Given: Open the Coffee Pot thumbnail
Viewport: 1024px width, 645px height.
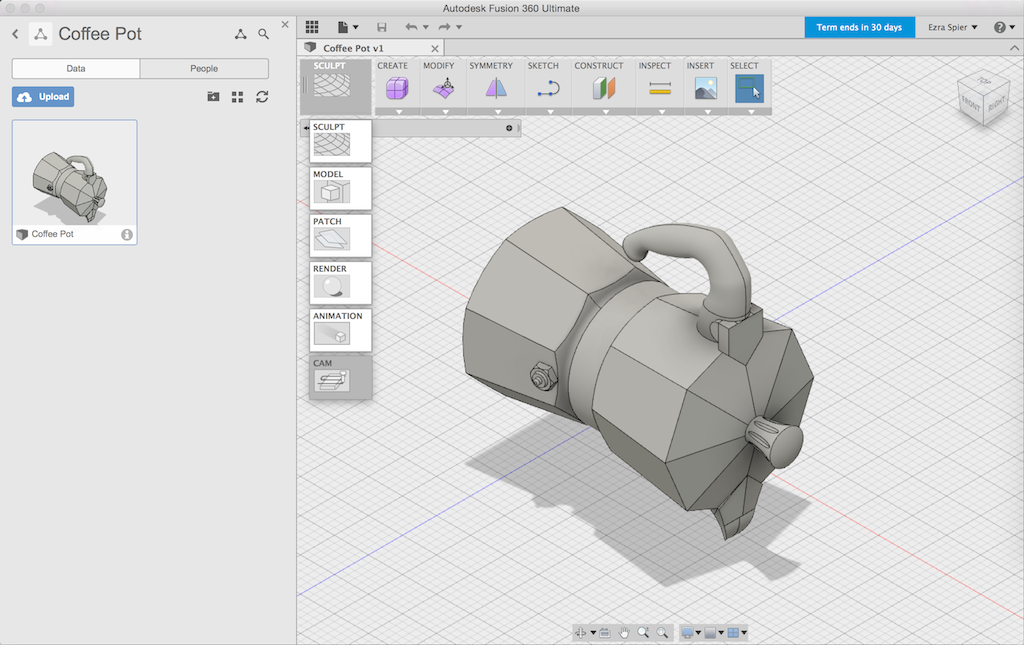Looking at the screenshot, I should click(x=74, y=174).
